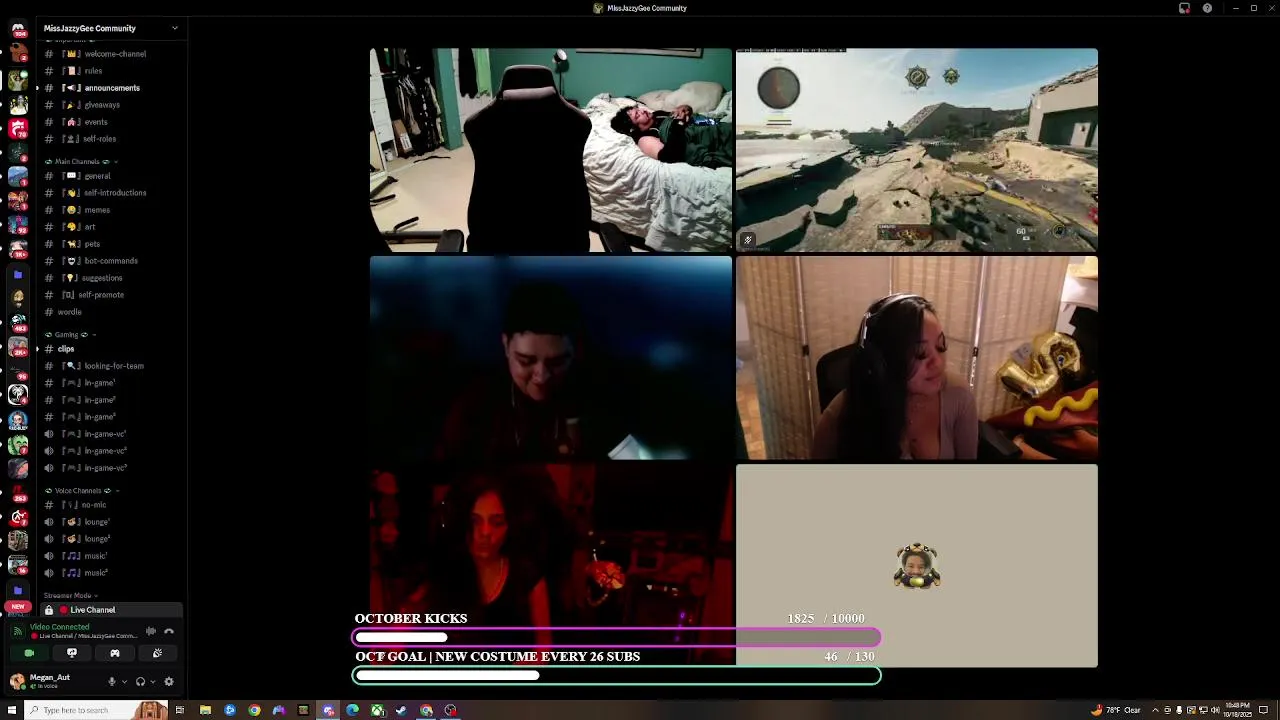Open noise suppression options
This screenshot has height=720, width=1280.
click(x=151, y=631)
